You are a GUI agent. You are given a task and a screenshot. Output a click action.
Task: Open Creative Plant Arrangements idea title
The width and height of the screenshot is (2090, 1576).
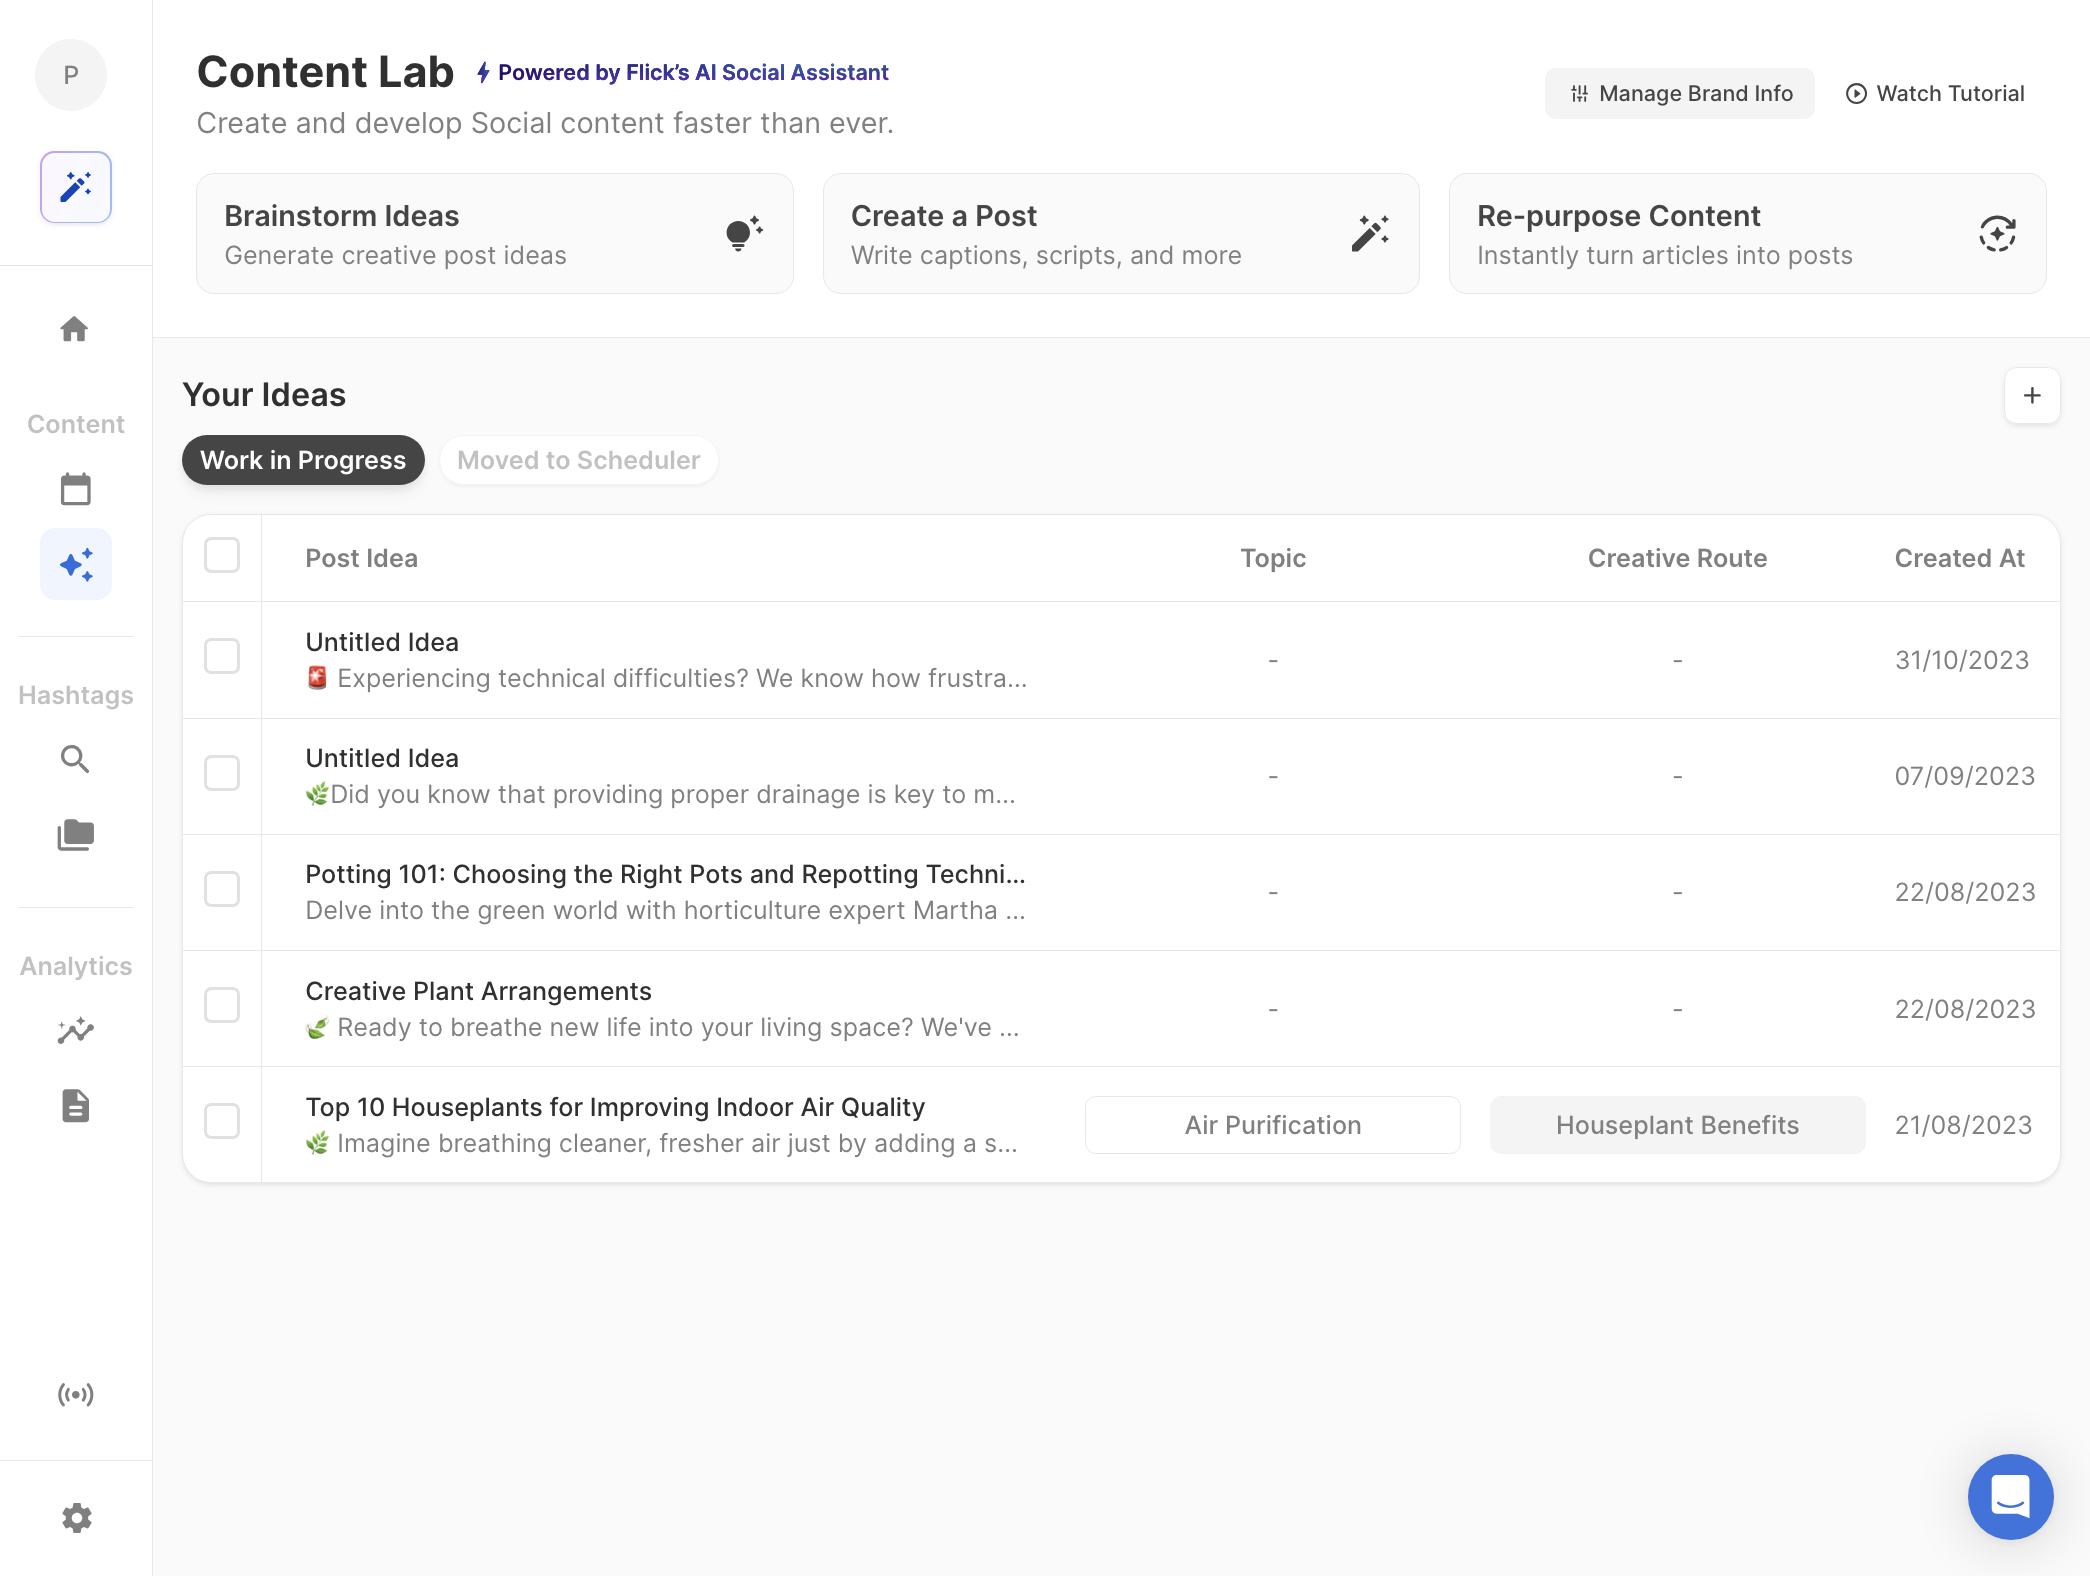click(x=478, y=991)
